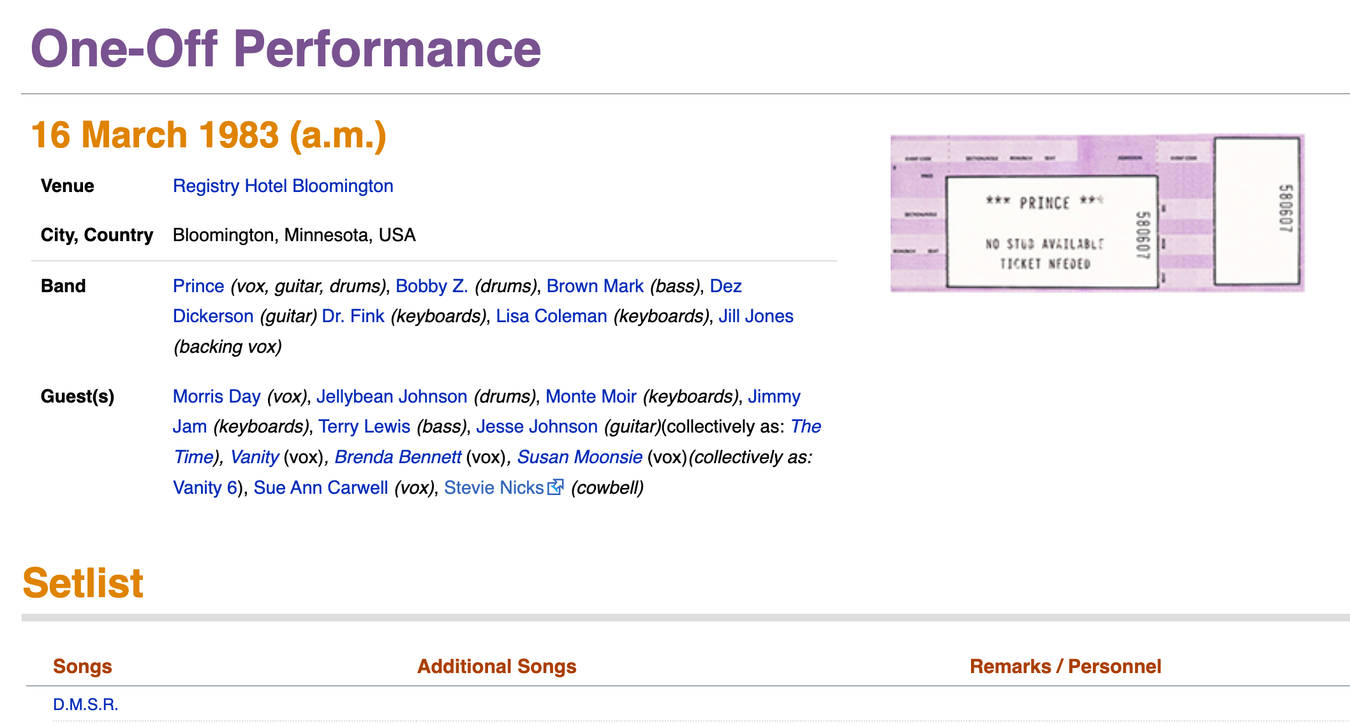Select the 16 March 1983 (a.m.) date heading

(x=209, y=135)
